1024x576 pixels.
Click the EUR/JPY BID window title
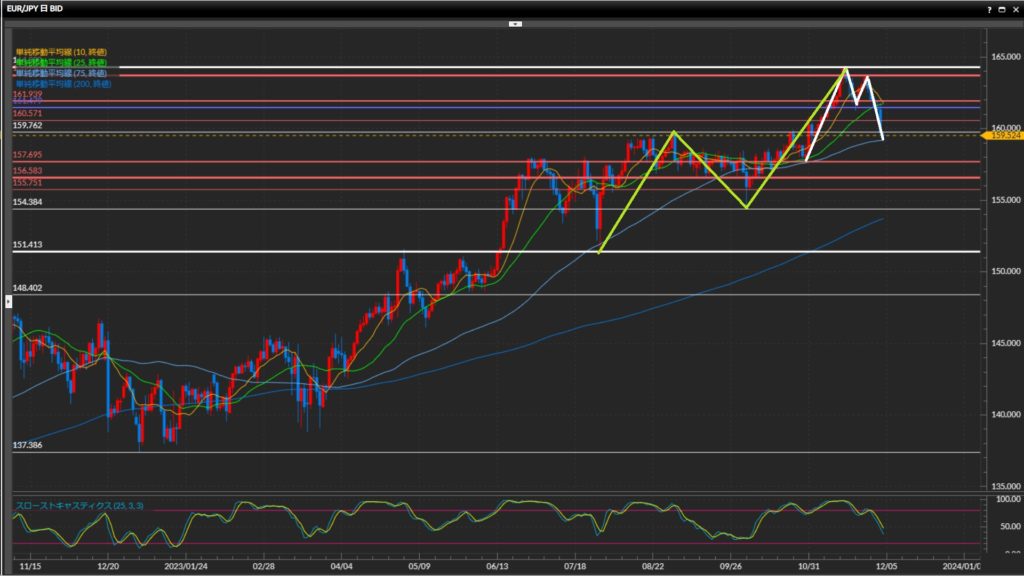point(34,8)
